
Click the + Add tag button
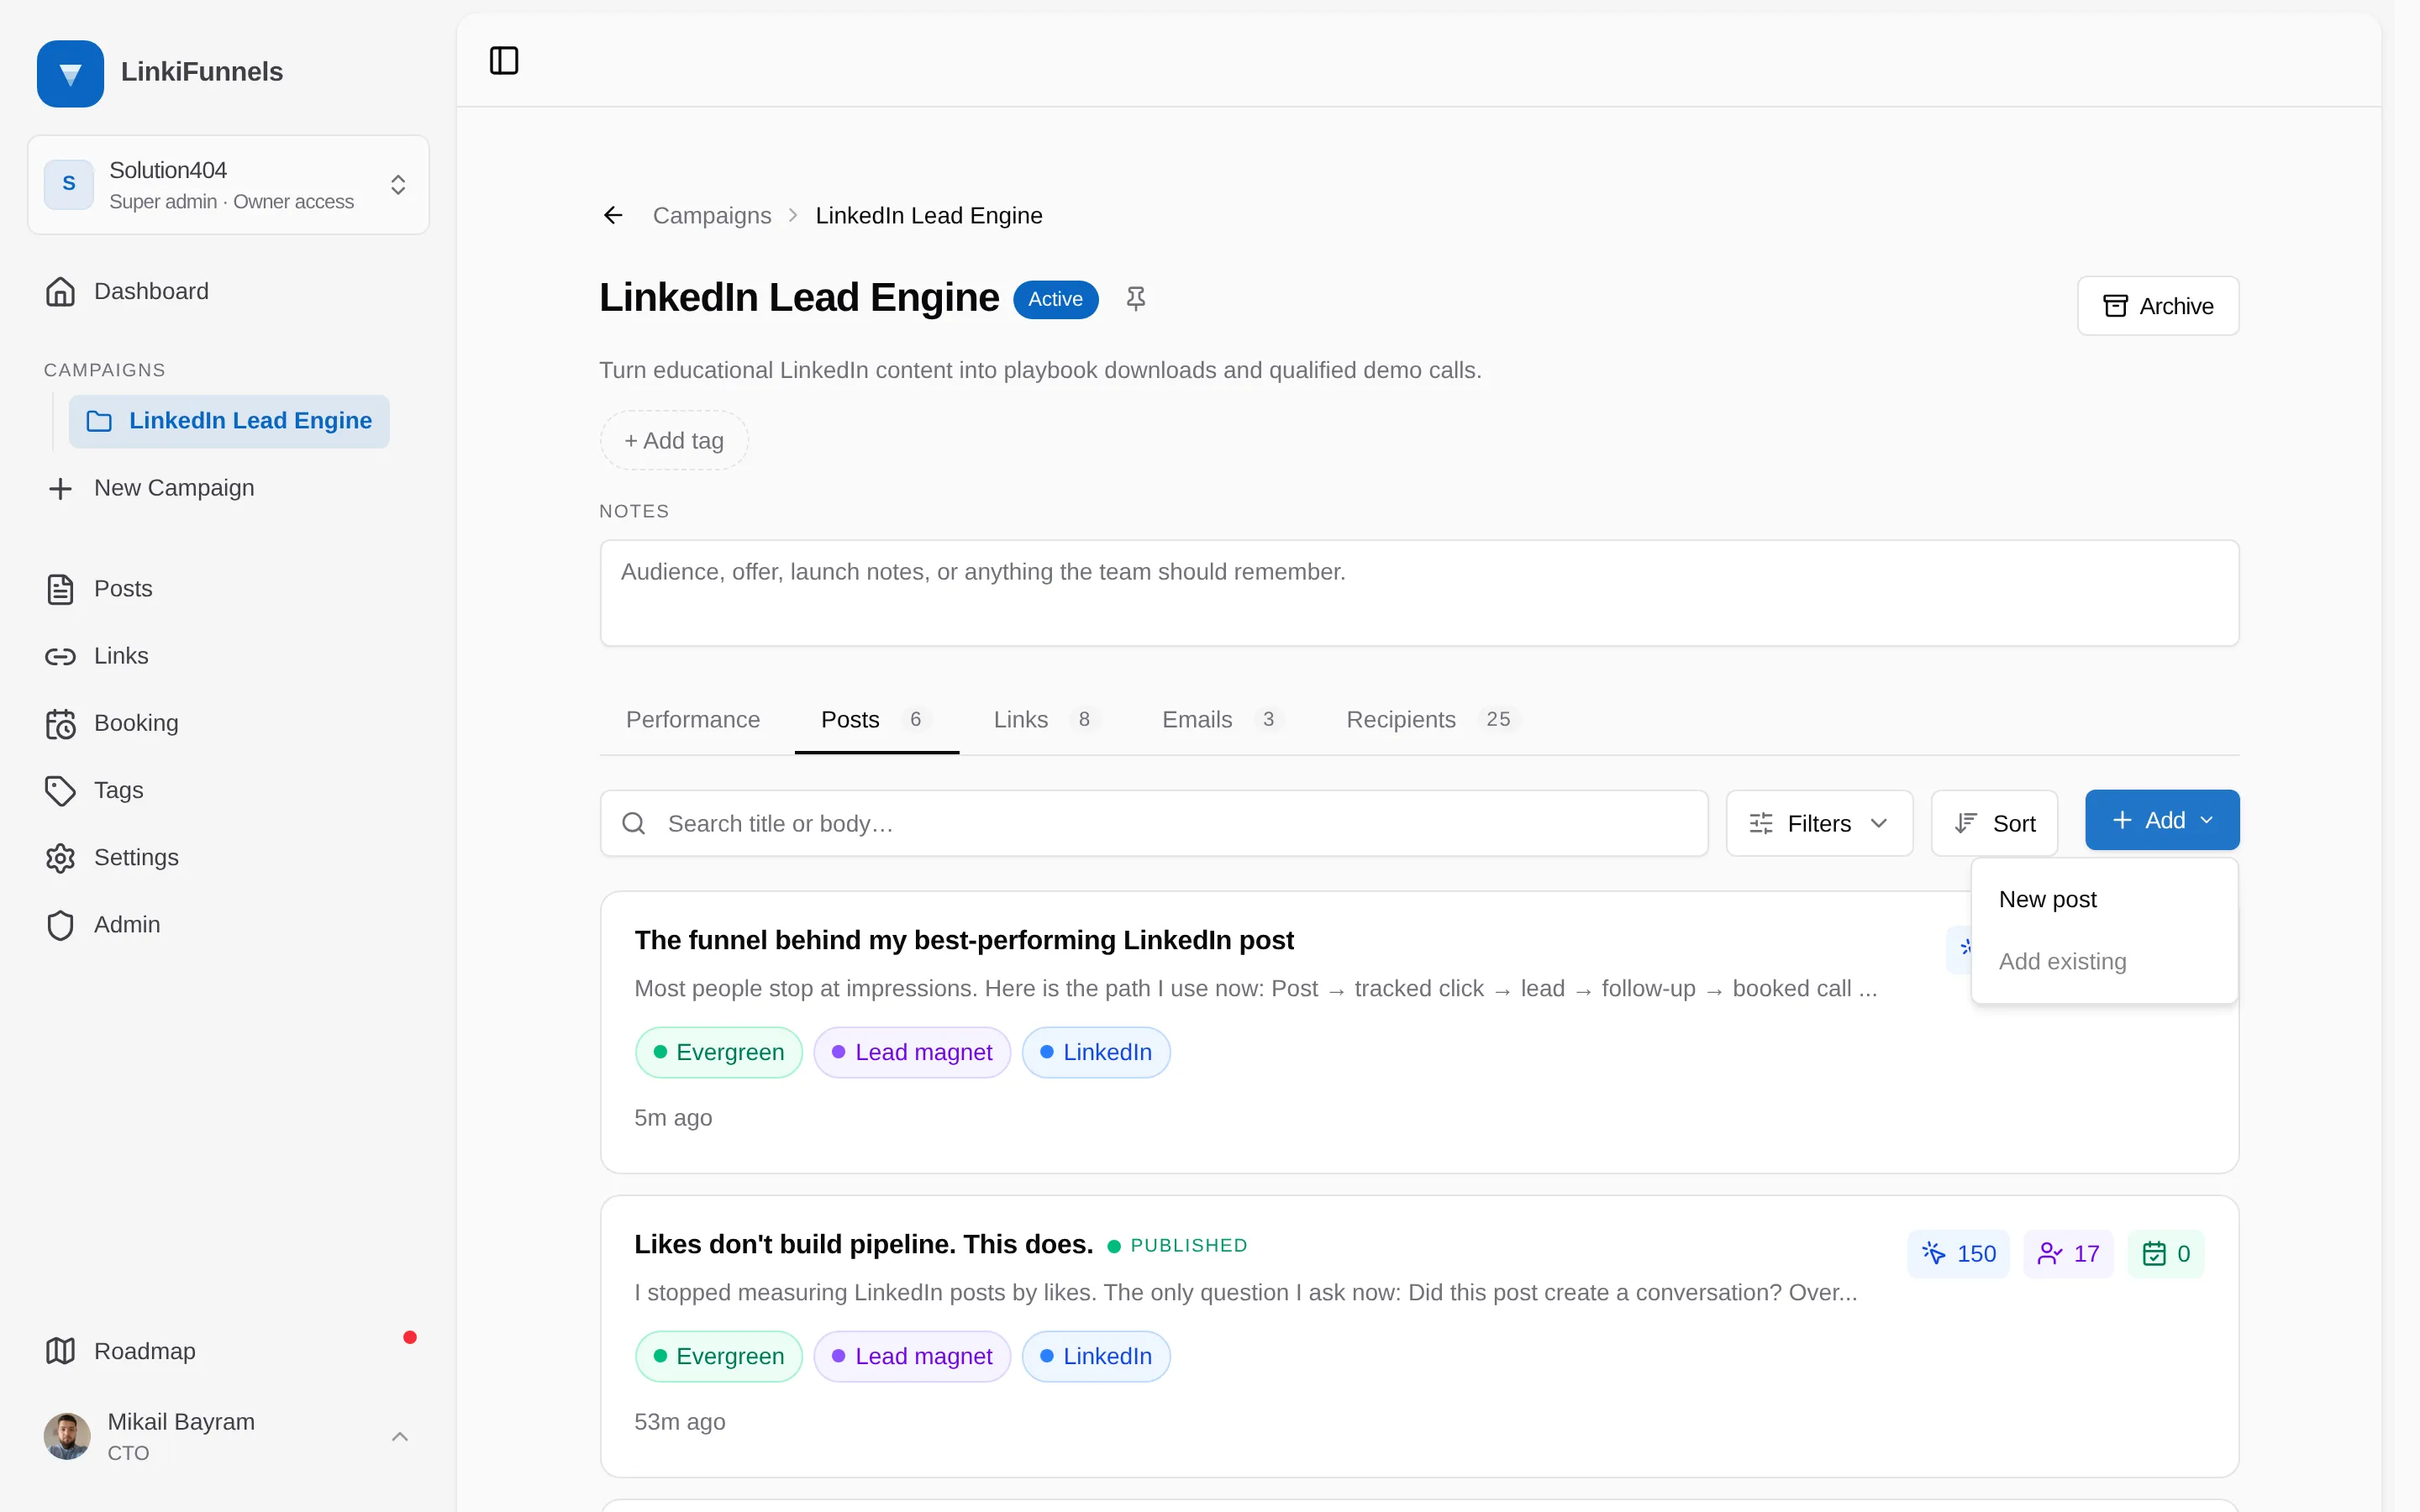click(x=674, y=440)
